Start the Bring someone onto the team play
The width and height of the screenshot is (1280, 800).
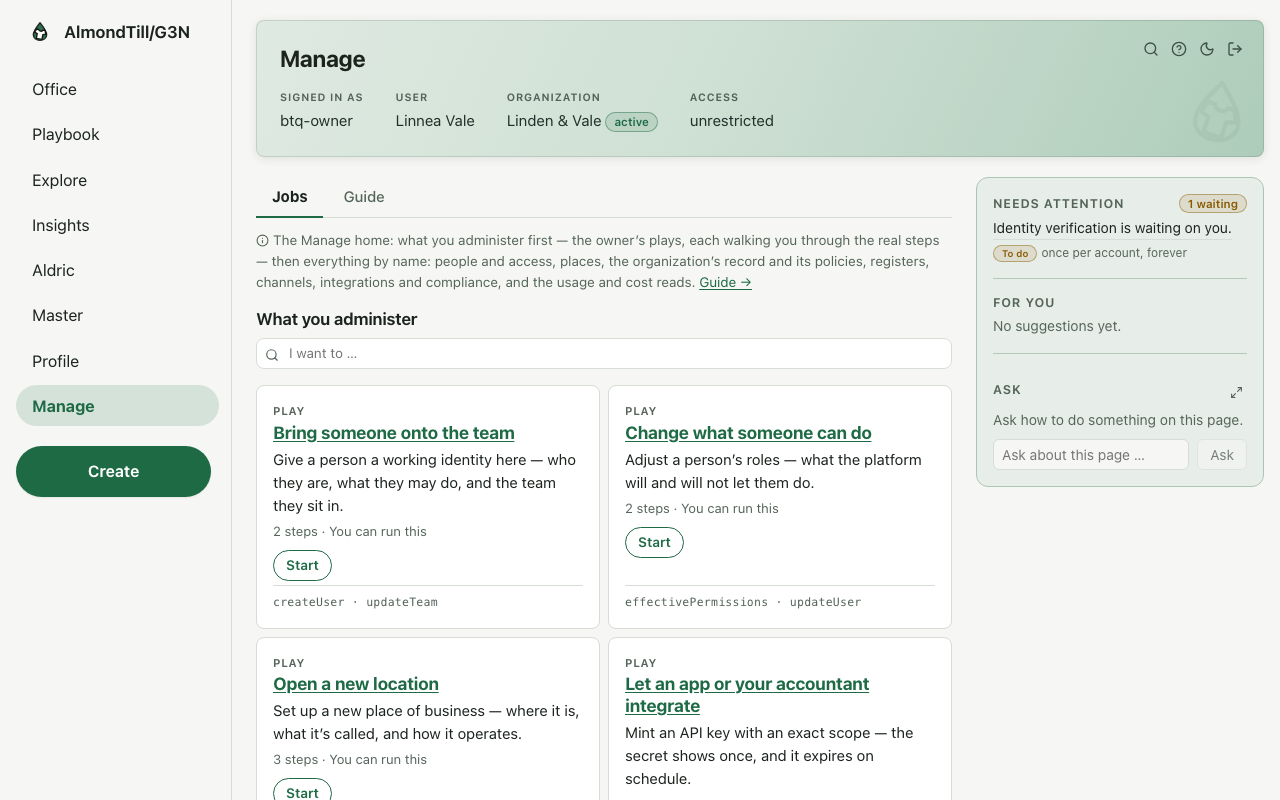click(302, 565)
